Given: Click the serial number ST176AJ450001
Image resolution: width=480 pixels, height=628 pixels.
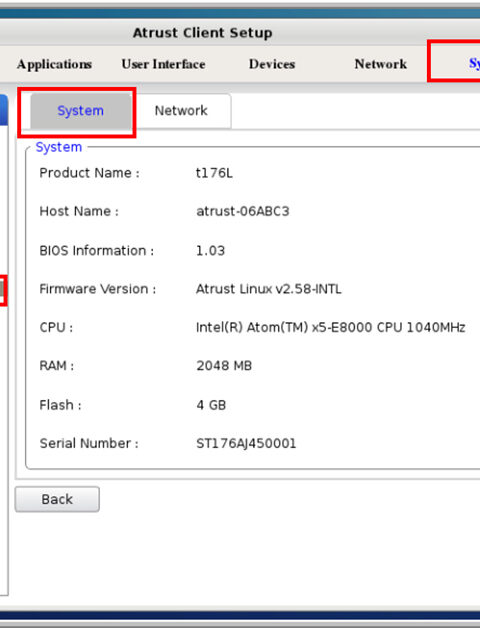Looking at the screenshot, I should point(246,443).
